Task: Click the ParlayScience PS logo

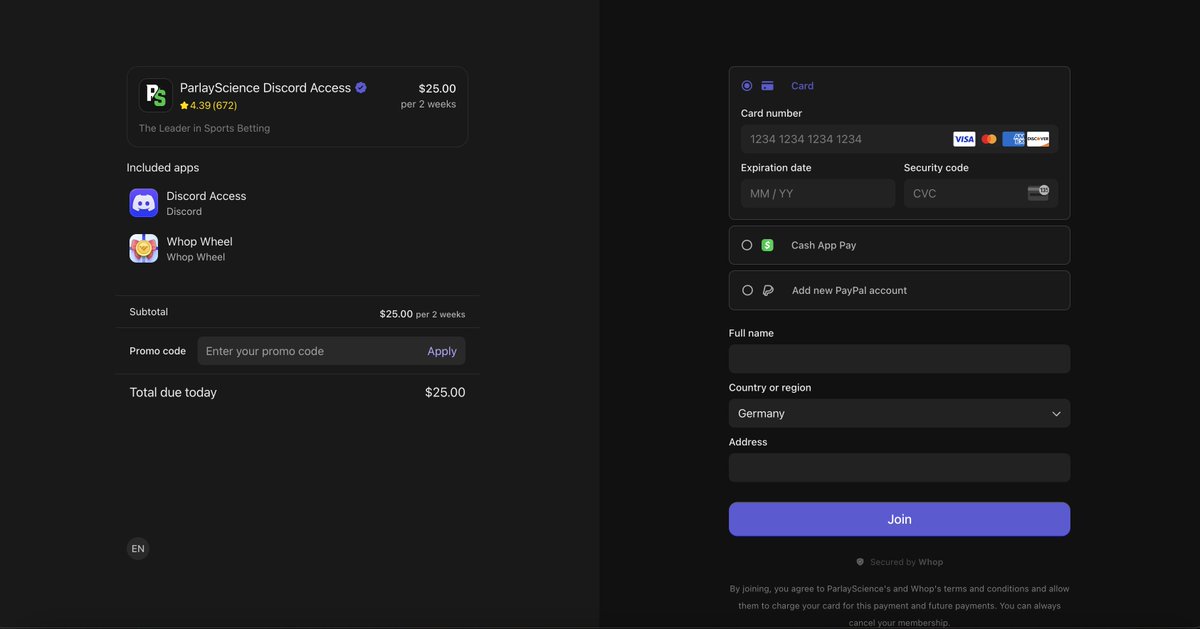Action: coord(155,93)
